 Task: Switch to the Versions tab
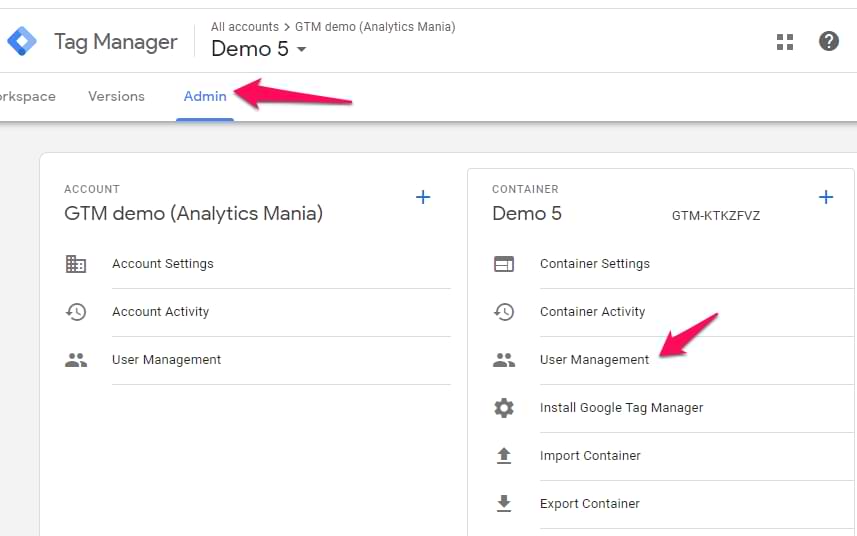116,97
